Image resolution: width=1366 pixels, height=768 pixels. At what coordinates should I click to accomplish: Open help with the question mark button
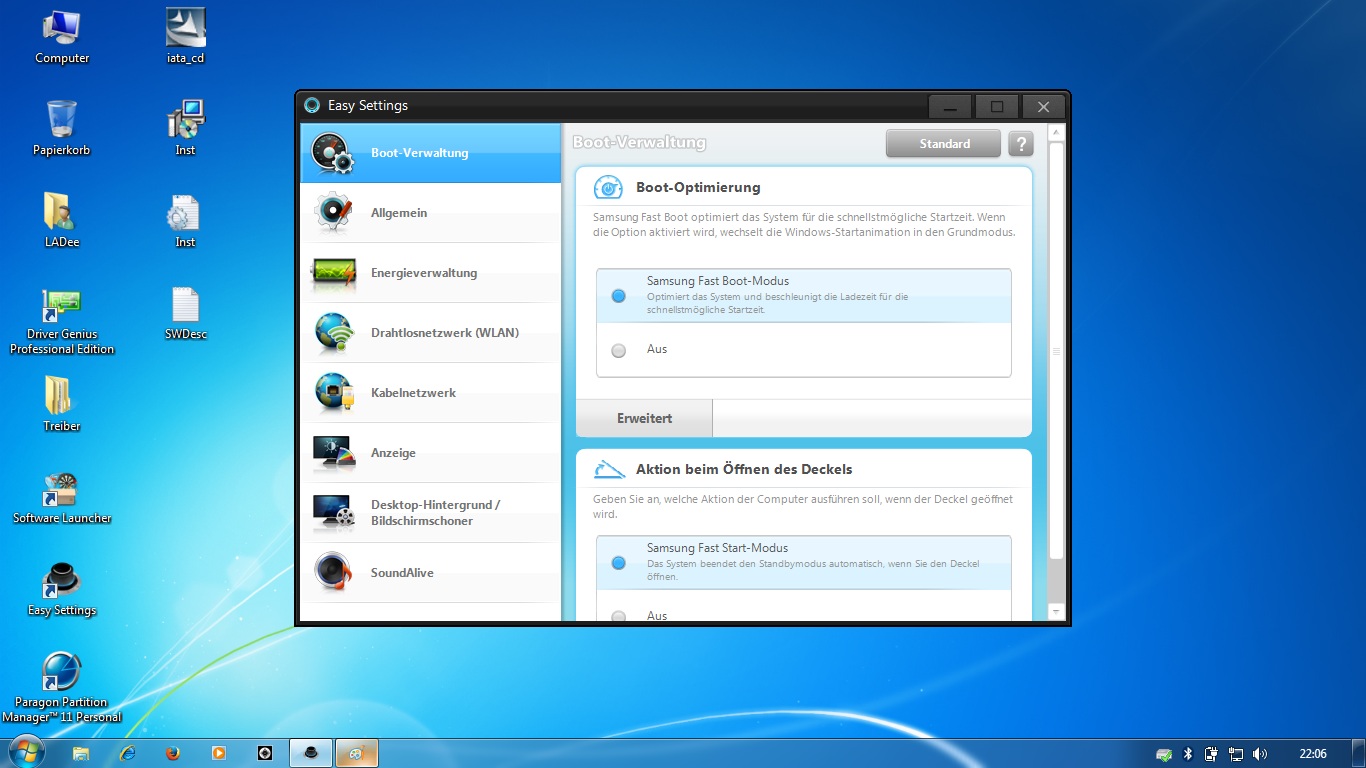coord(1020,144)
